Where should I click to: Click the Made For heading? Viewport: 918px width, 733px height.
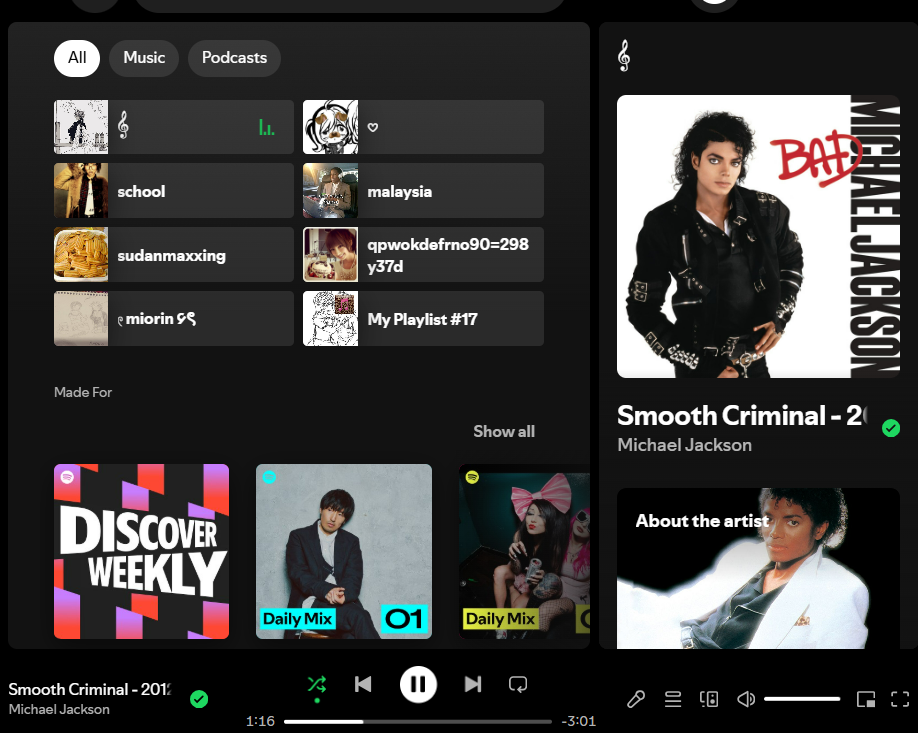pyautogui.click(x=83, y=392)
